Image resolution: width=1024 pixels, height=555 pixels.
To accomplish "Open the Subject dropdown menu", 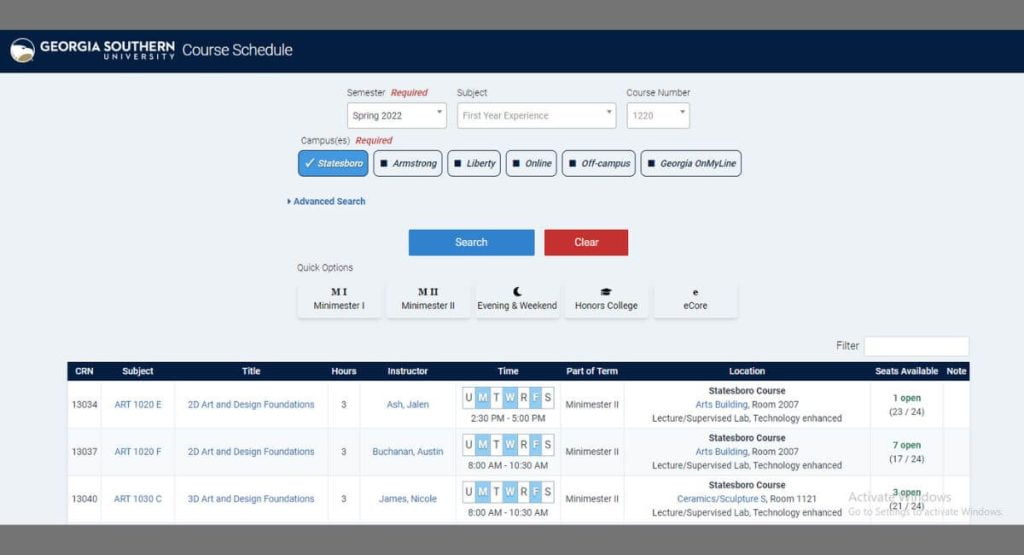I will (536, 116).
